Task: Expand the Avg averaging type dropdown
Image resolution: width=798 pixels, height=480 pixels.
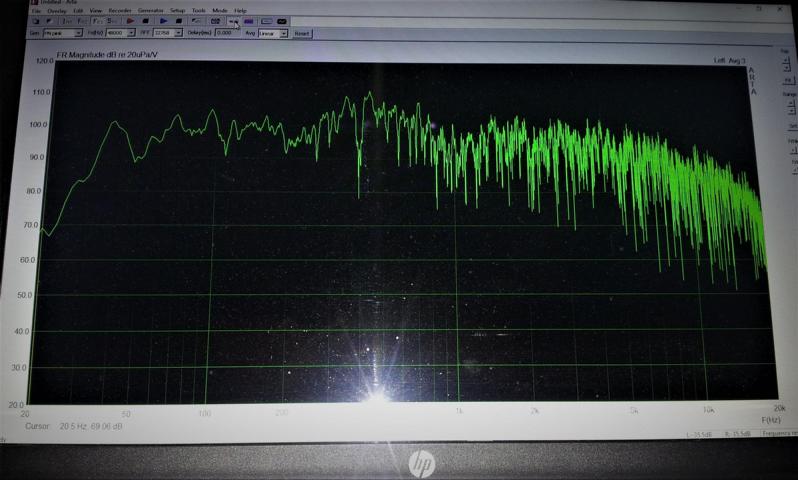Action: (284, 34)
